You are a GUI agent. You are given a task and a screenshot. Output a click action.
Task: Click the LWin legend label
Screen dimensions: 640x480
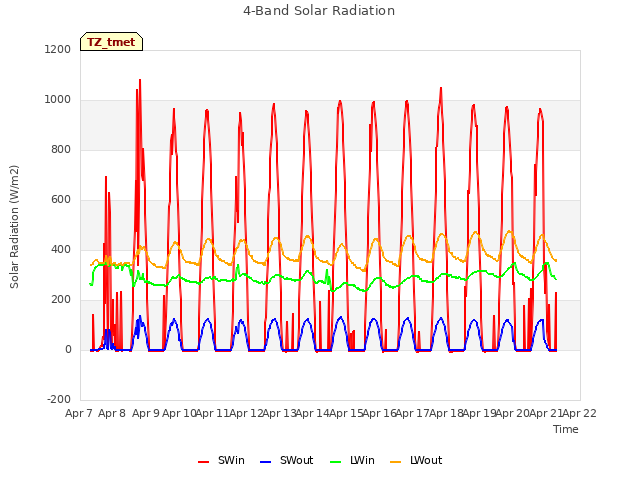click(x=362, y=460)
